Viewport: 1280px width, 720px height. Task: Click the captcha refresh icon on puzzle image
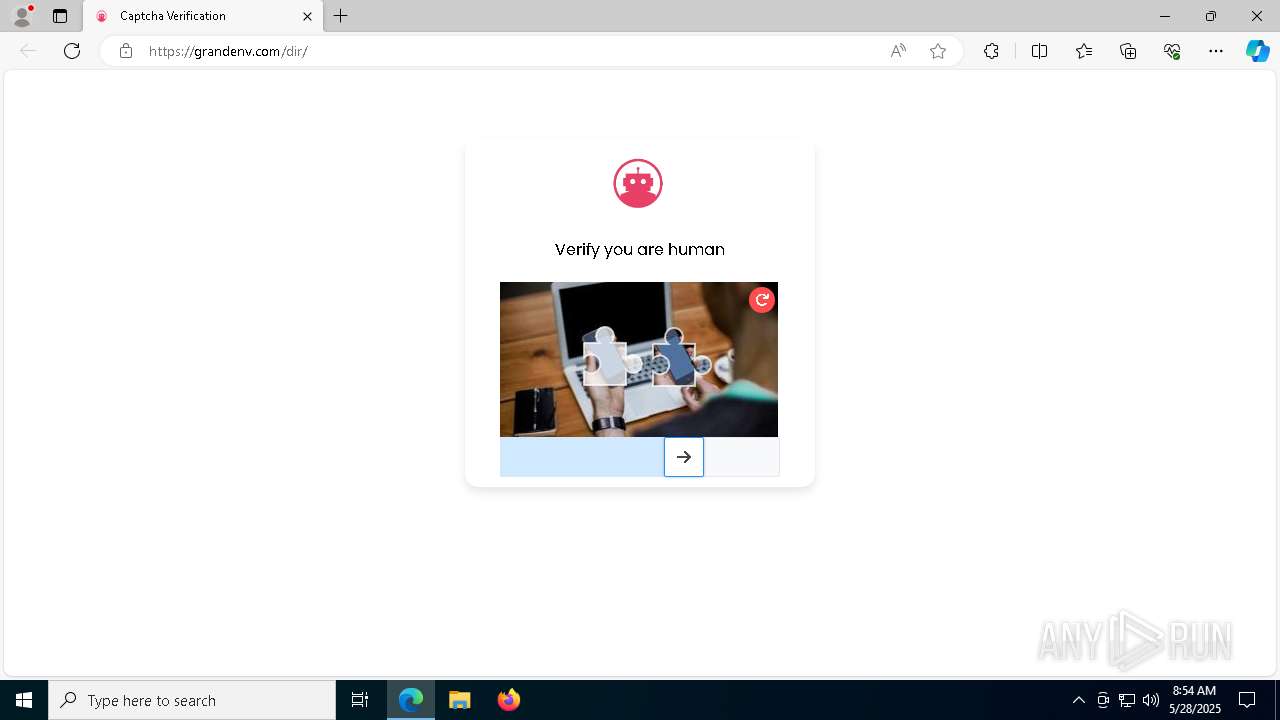(762, 300)
